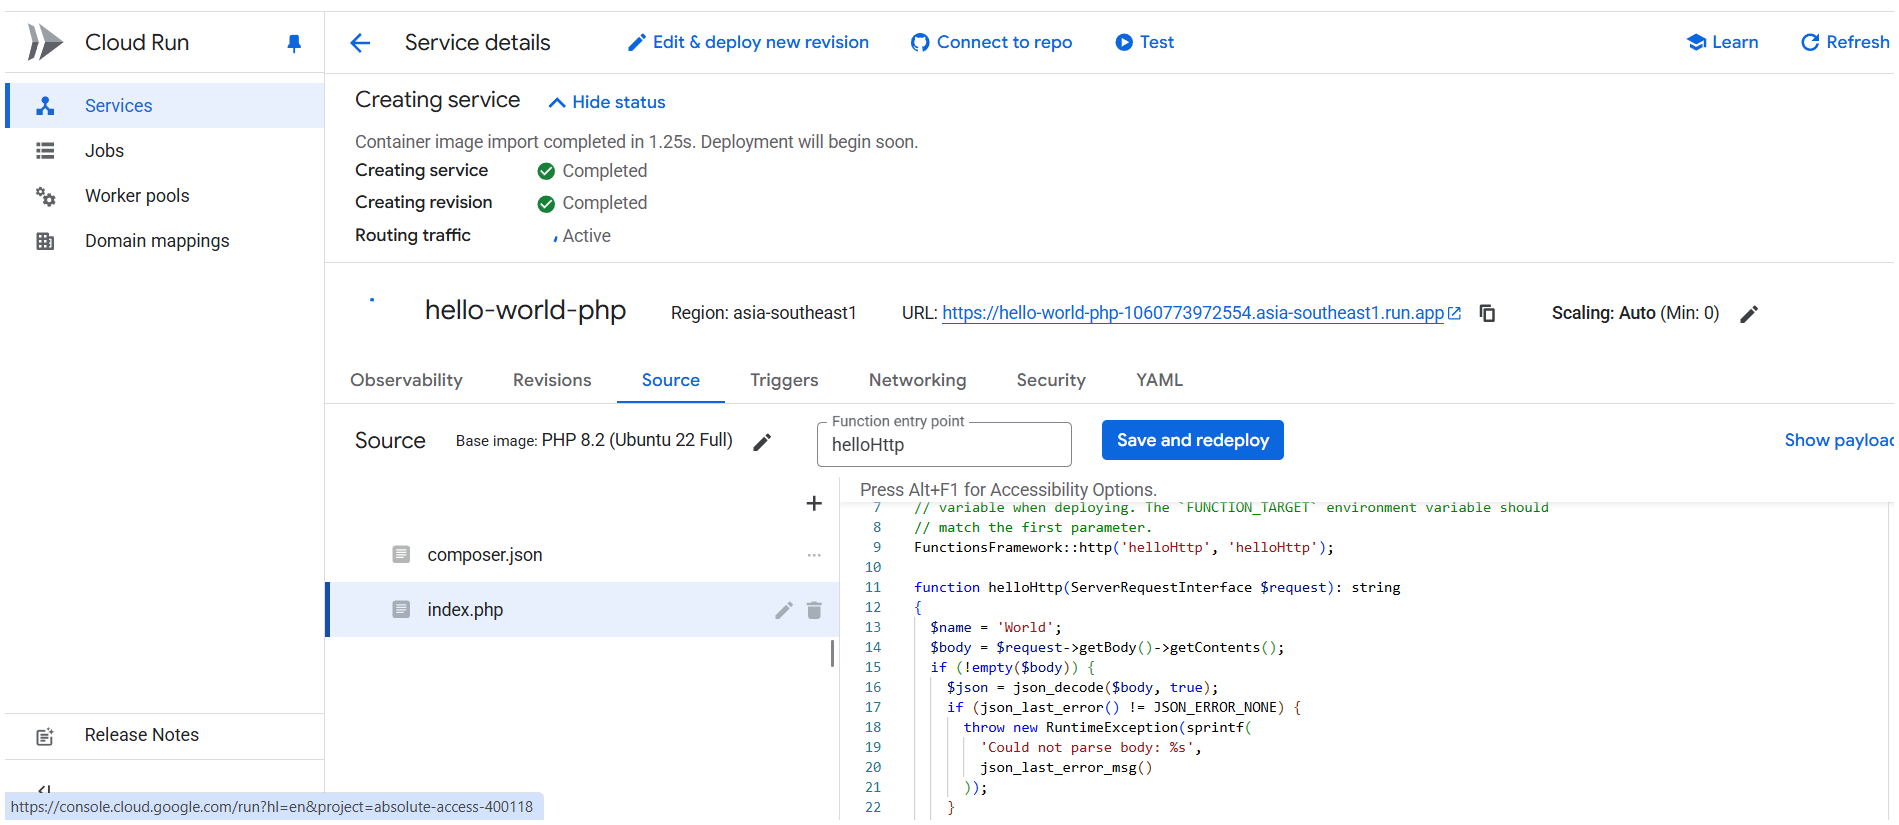Click Save and redeploy
Viewport: 1899px width, 825px height.
pos(1192,440)
